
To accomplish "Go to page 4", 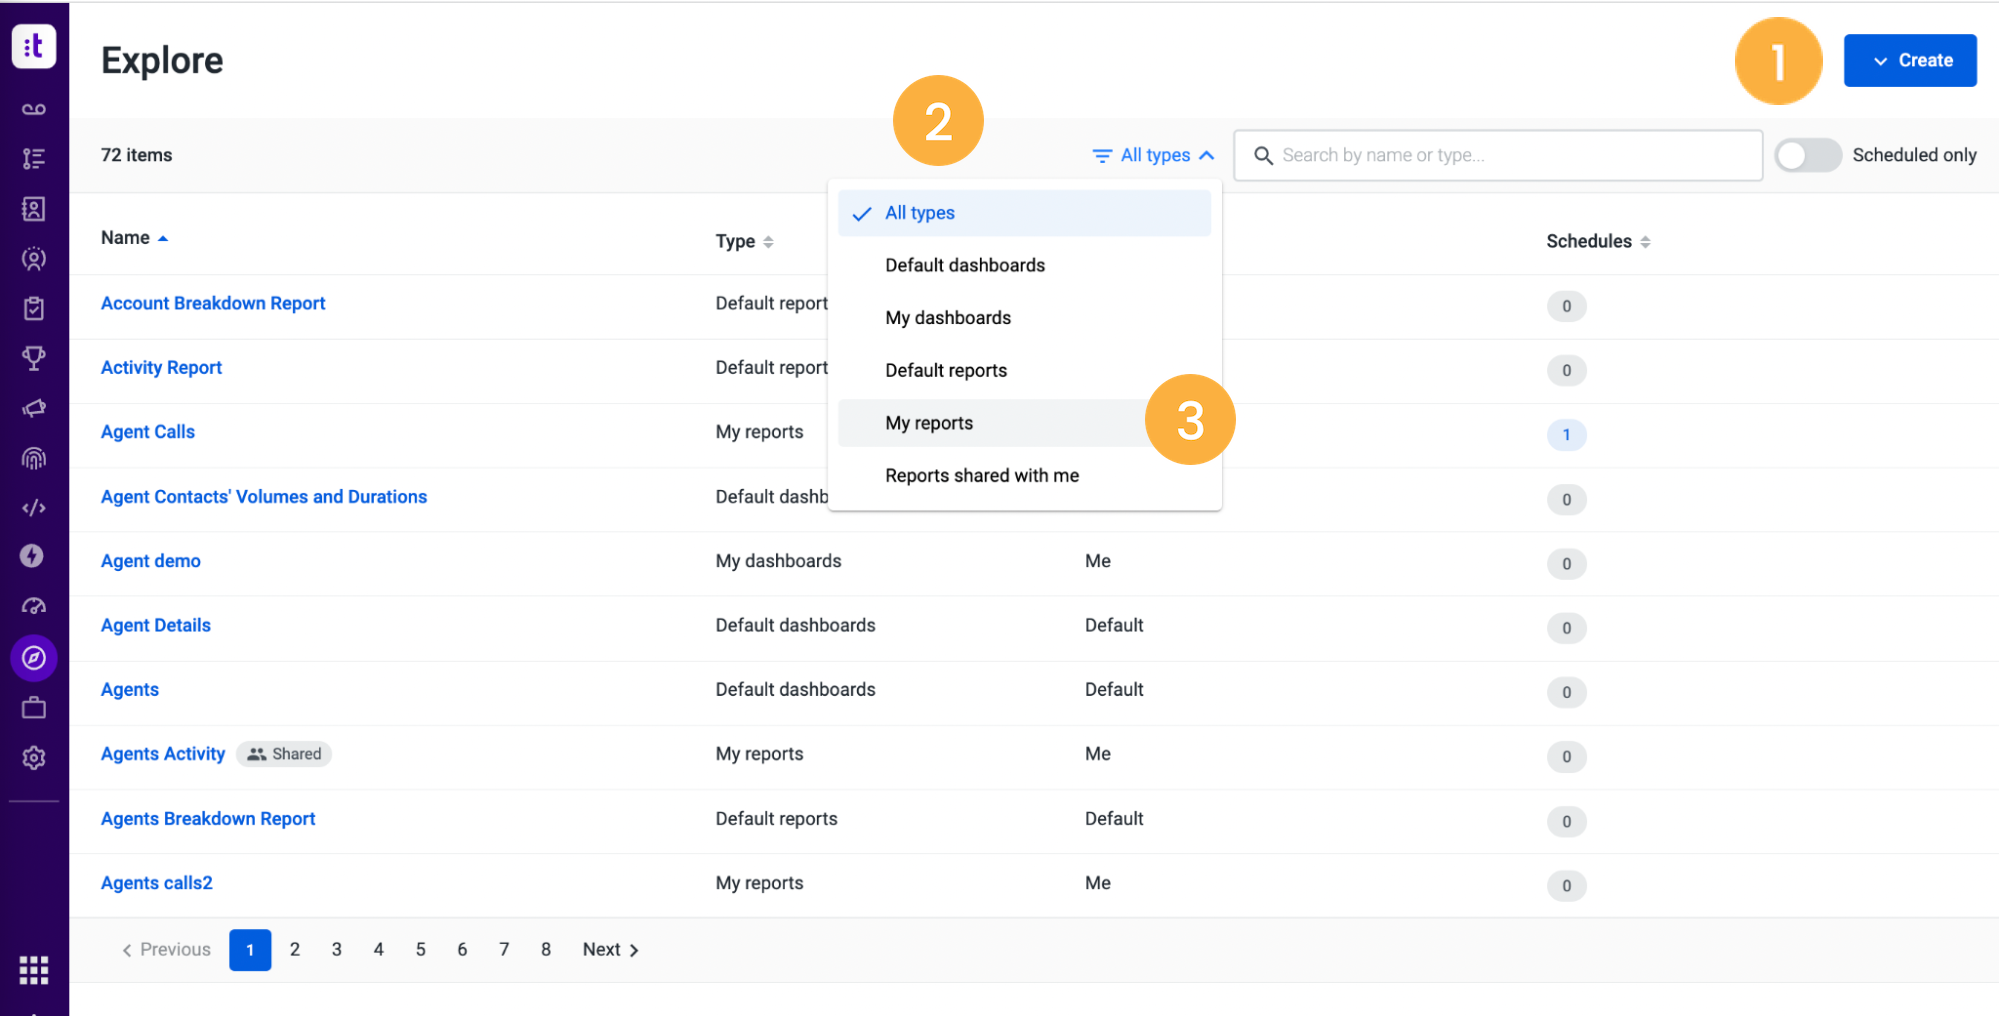I will click(379, 950).
